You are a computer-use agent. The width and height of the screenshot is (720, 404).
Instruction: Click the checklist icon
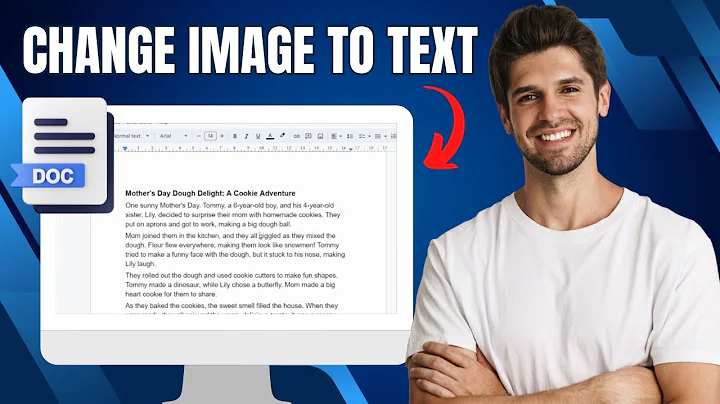(x=362, y=136)
